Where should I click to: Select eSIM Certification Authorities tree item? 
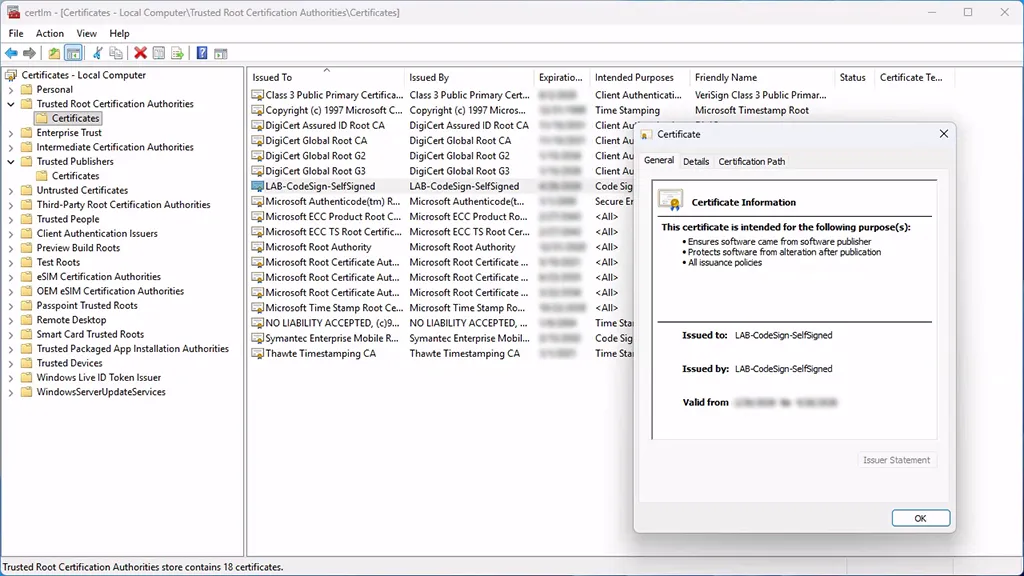[98, 276]
